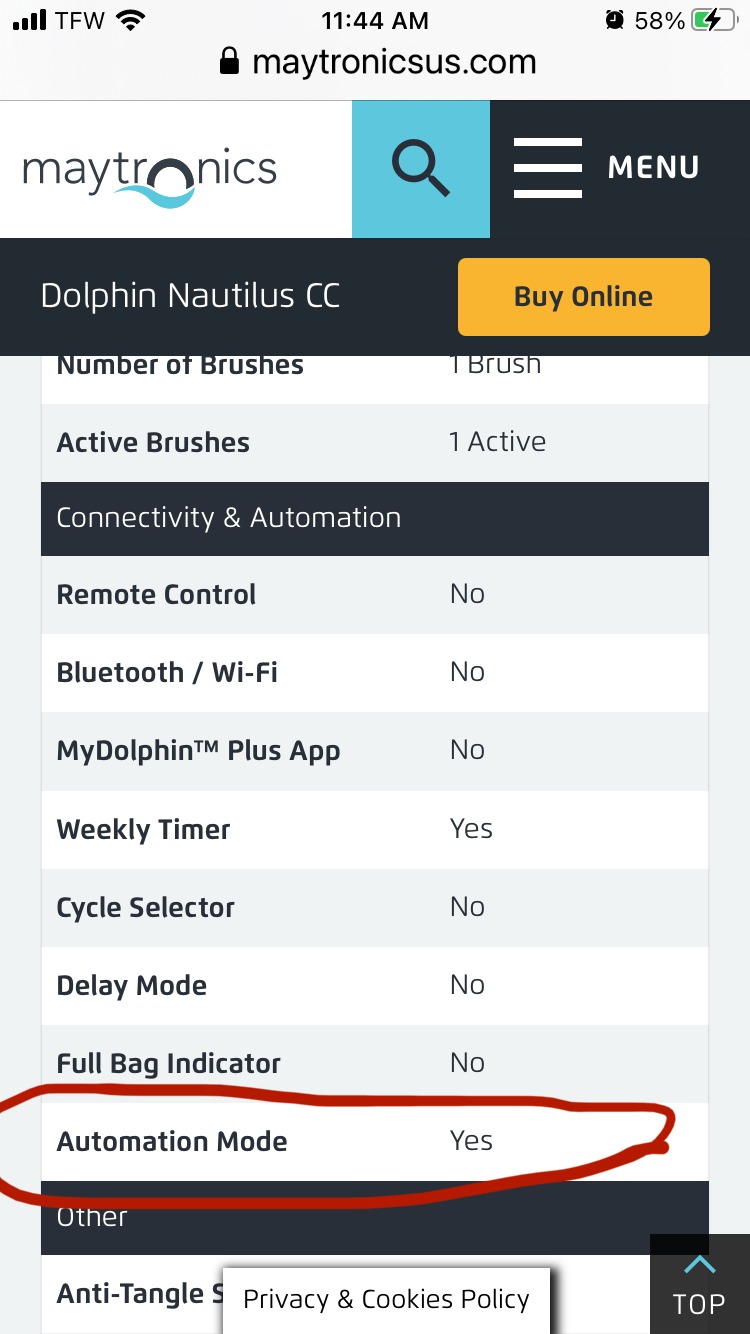Viewport: 750px width, 1334px height.
Task: Select the Automation Mode row
Action: [x=375, y=1142]
